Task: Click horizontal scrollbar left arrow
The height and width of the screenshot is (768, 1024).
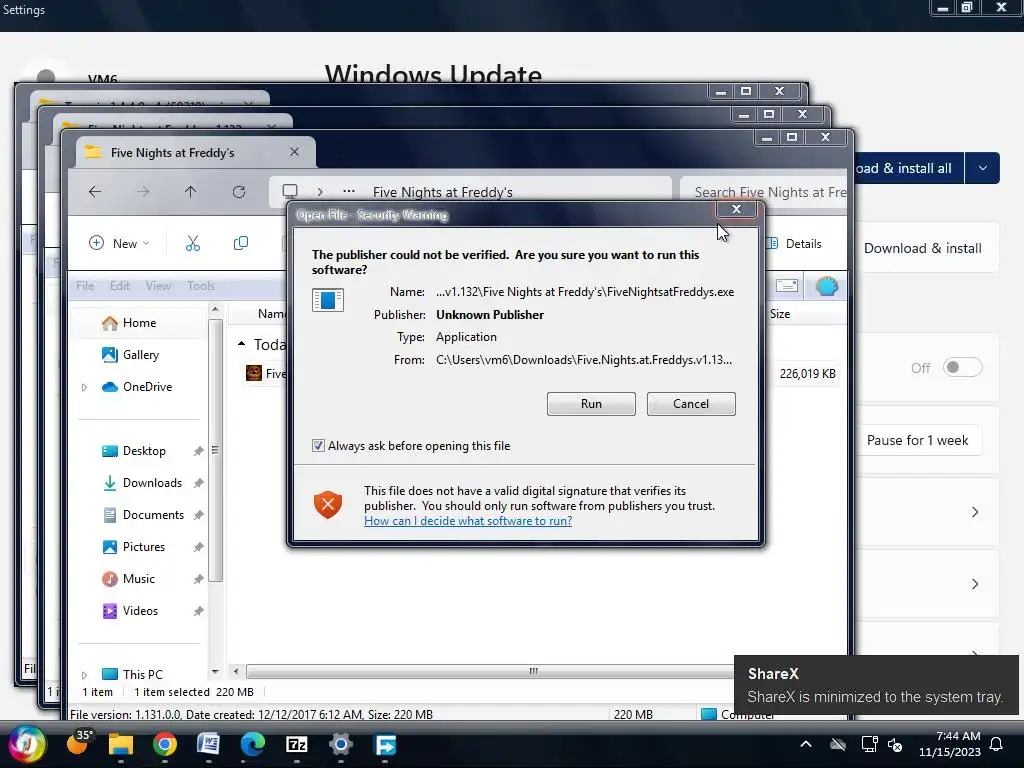Action: pos(236,671)
